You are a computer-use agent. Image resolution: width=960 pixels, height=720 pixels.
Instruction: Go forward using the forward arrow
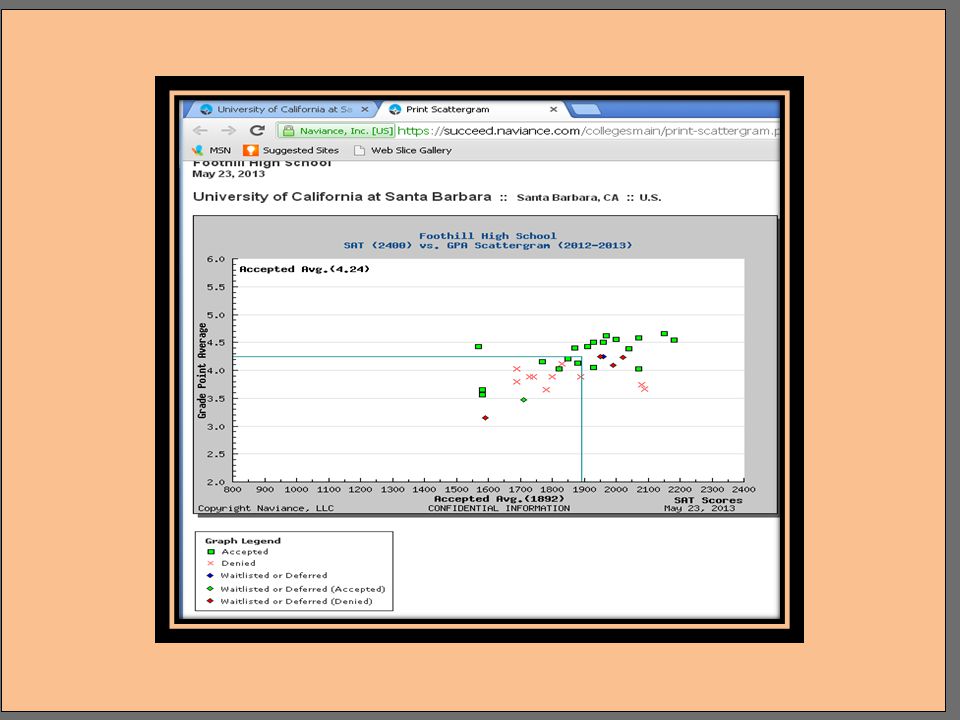[x=228, y=130]
